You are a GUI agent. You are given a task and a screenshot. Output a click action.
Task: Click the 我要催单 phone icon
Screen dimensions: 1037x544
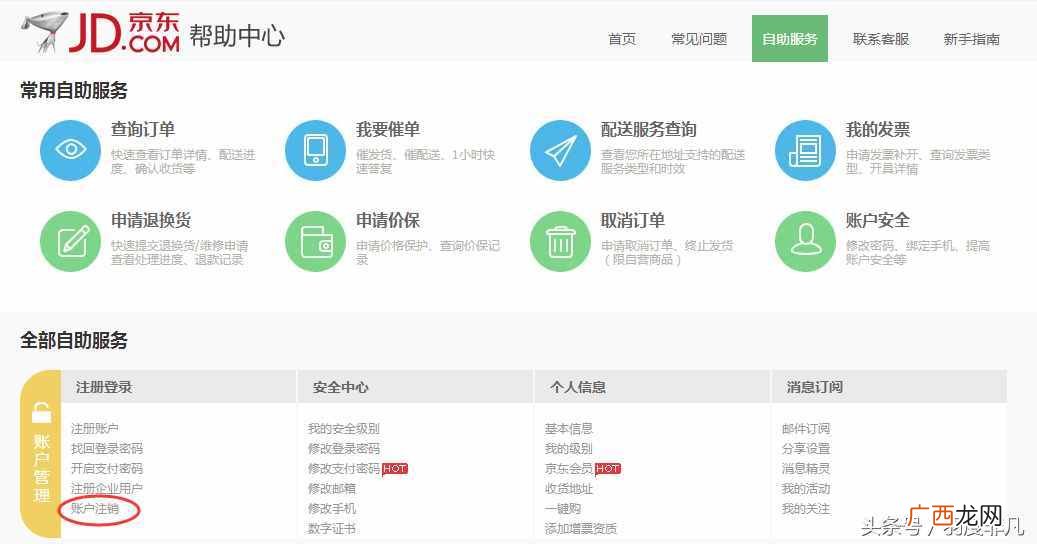pos(315,150)
